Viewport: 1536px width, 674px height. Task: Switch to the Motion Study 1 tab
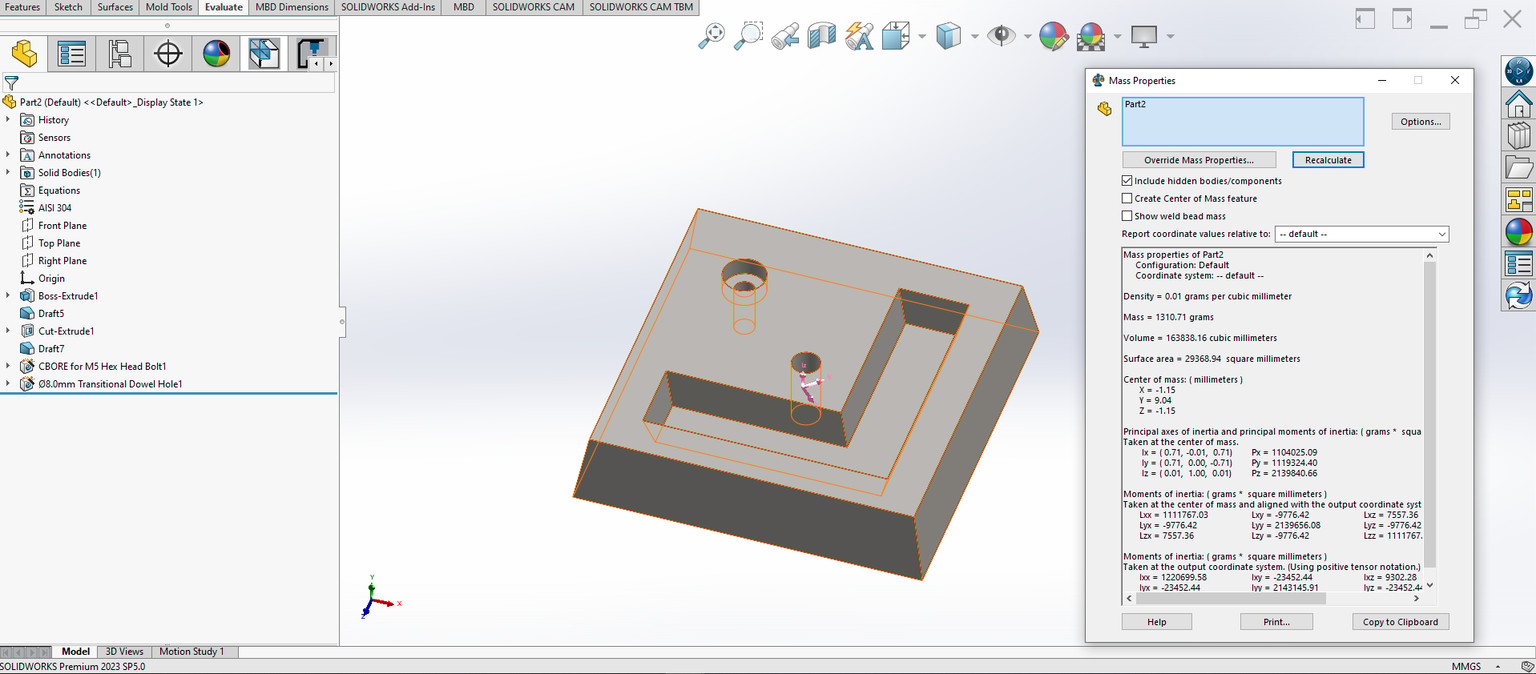click(x=192, y=651)
